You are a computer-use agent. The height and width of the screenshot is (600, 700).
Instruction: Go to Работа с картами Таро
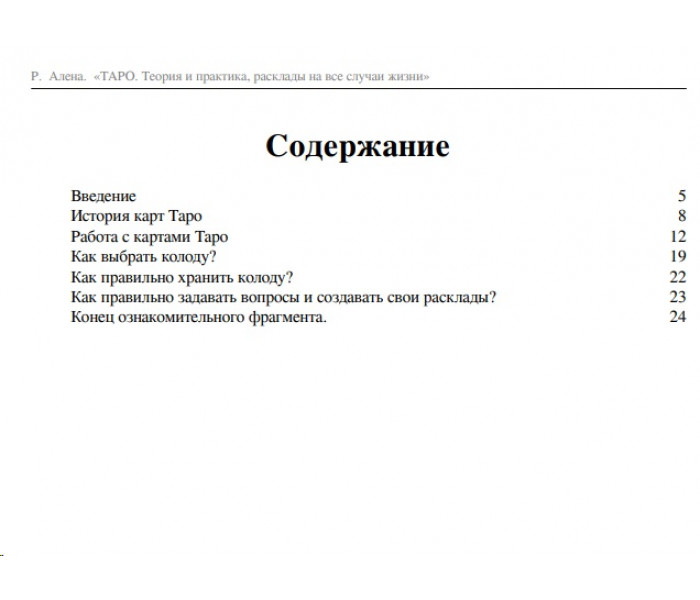(x=149, y=237)
